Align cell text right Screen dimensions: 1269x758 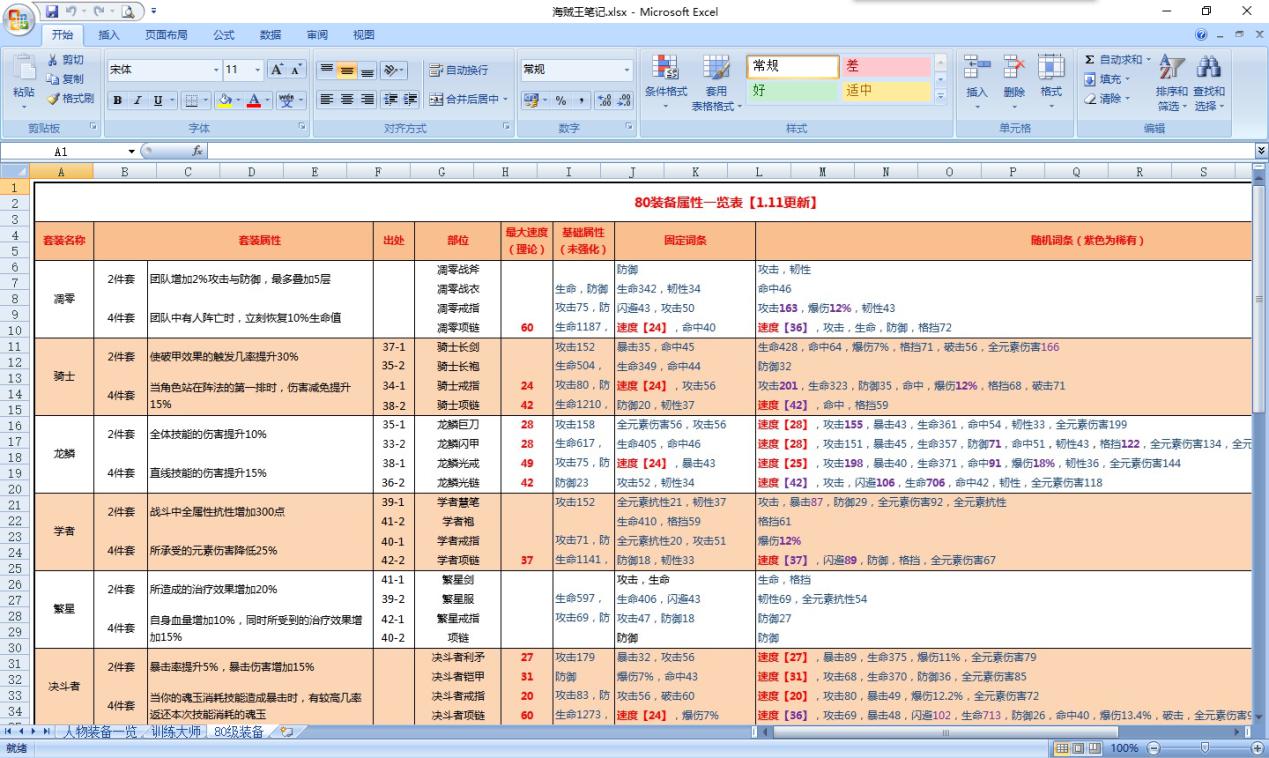(367, 100)
